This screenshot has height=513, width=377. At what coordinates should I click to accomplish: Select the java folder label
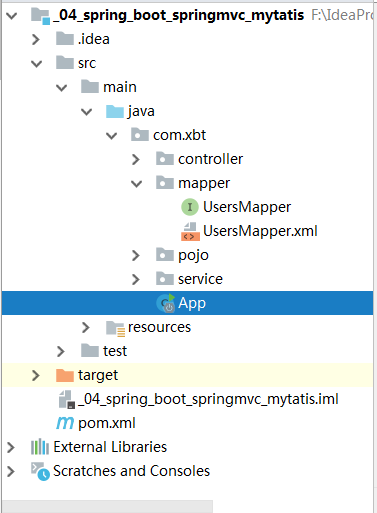pos(141,112)
